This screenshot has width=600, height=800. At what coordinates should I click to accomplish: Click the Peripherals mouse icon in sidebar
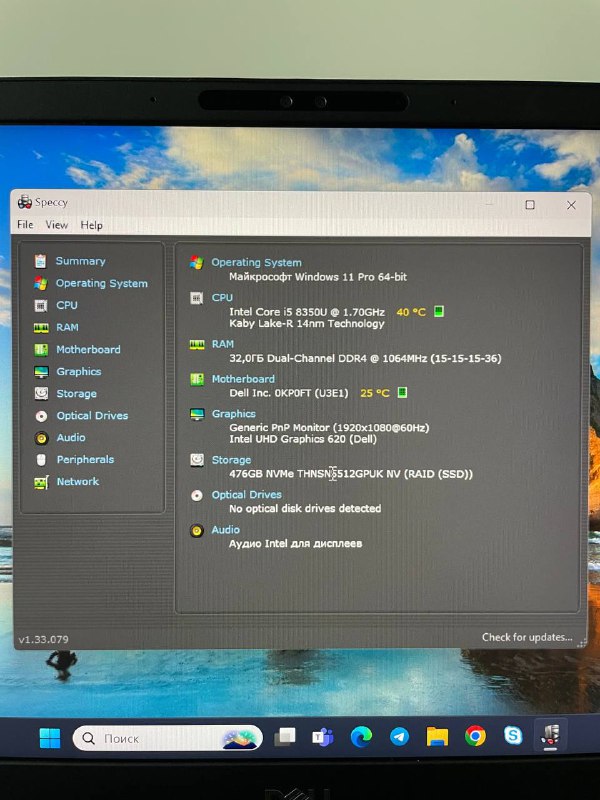(41, 460)
